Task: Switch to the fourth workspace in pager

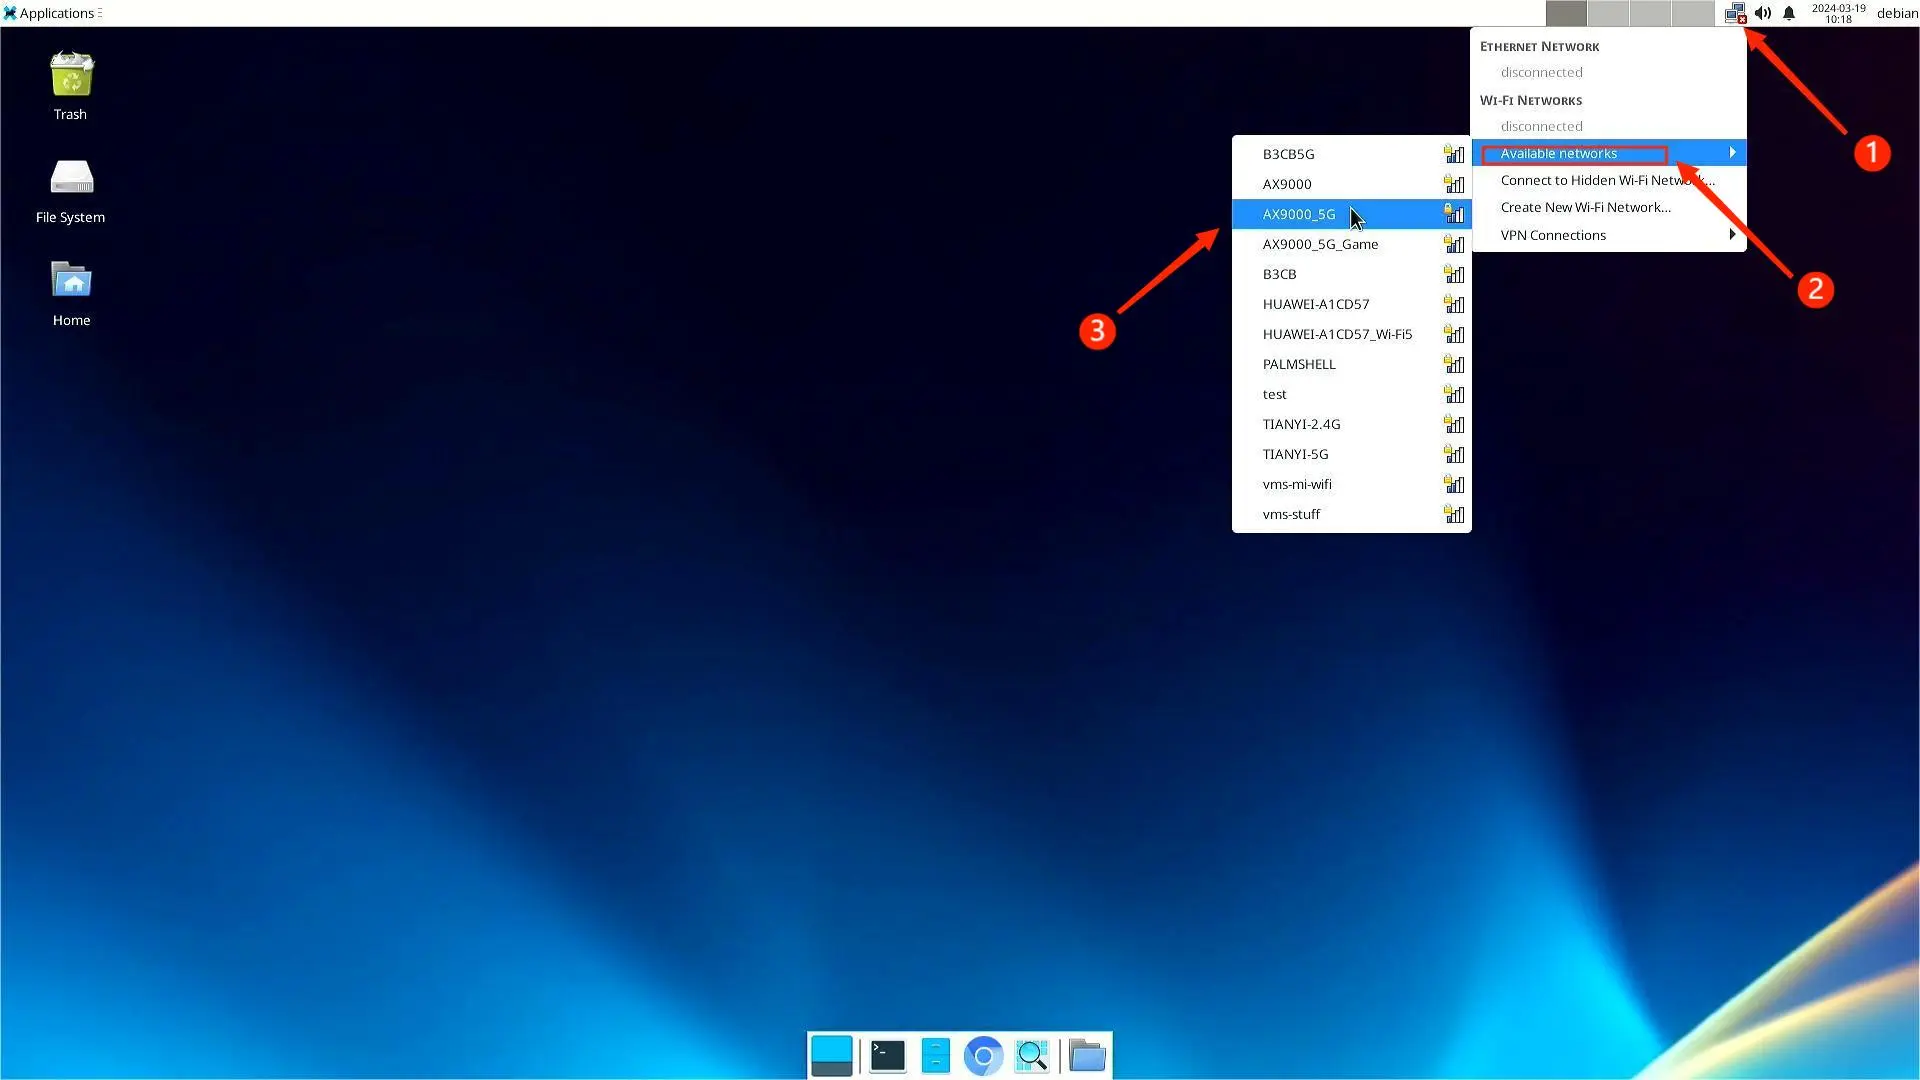Action: [1693, 13]
